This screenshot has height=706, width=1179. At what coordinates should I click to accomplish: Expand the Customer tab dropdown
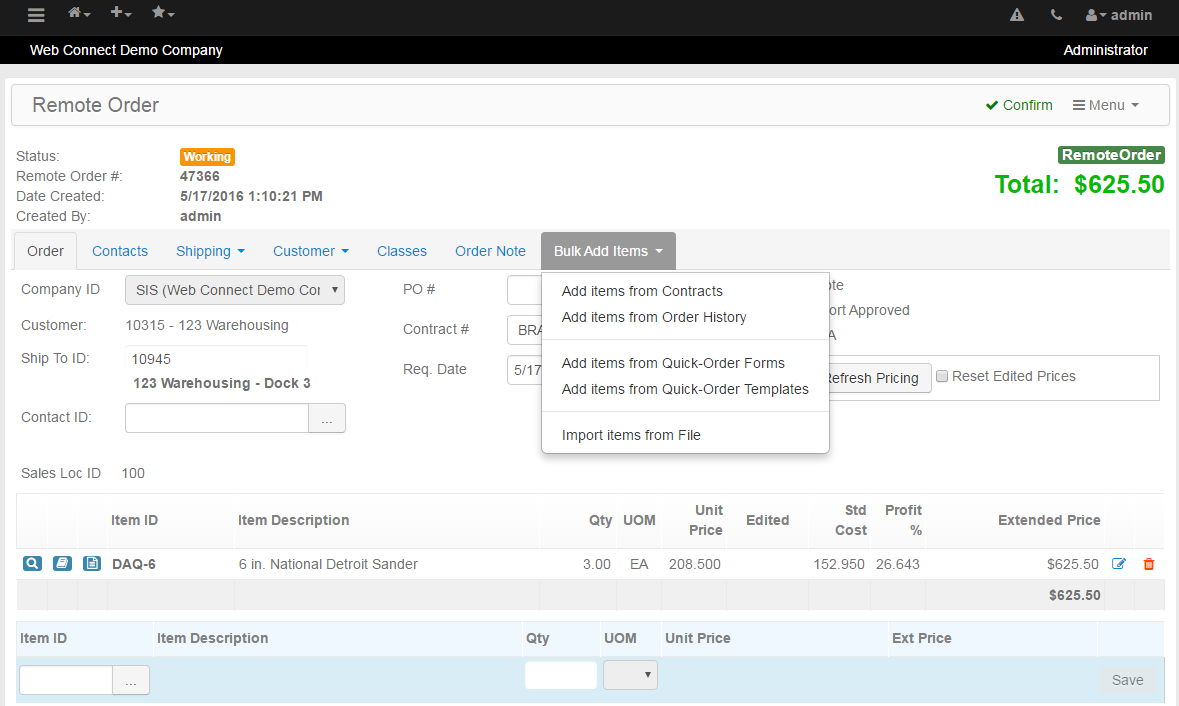(311, 251)
